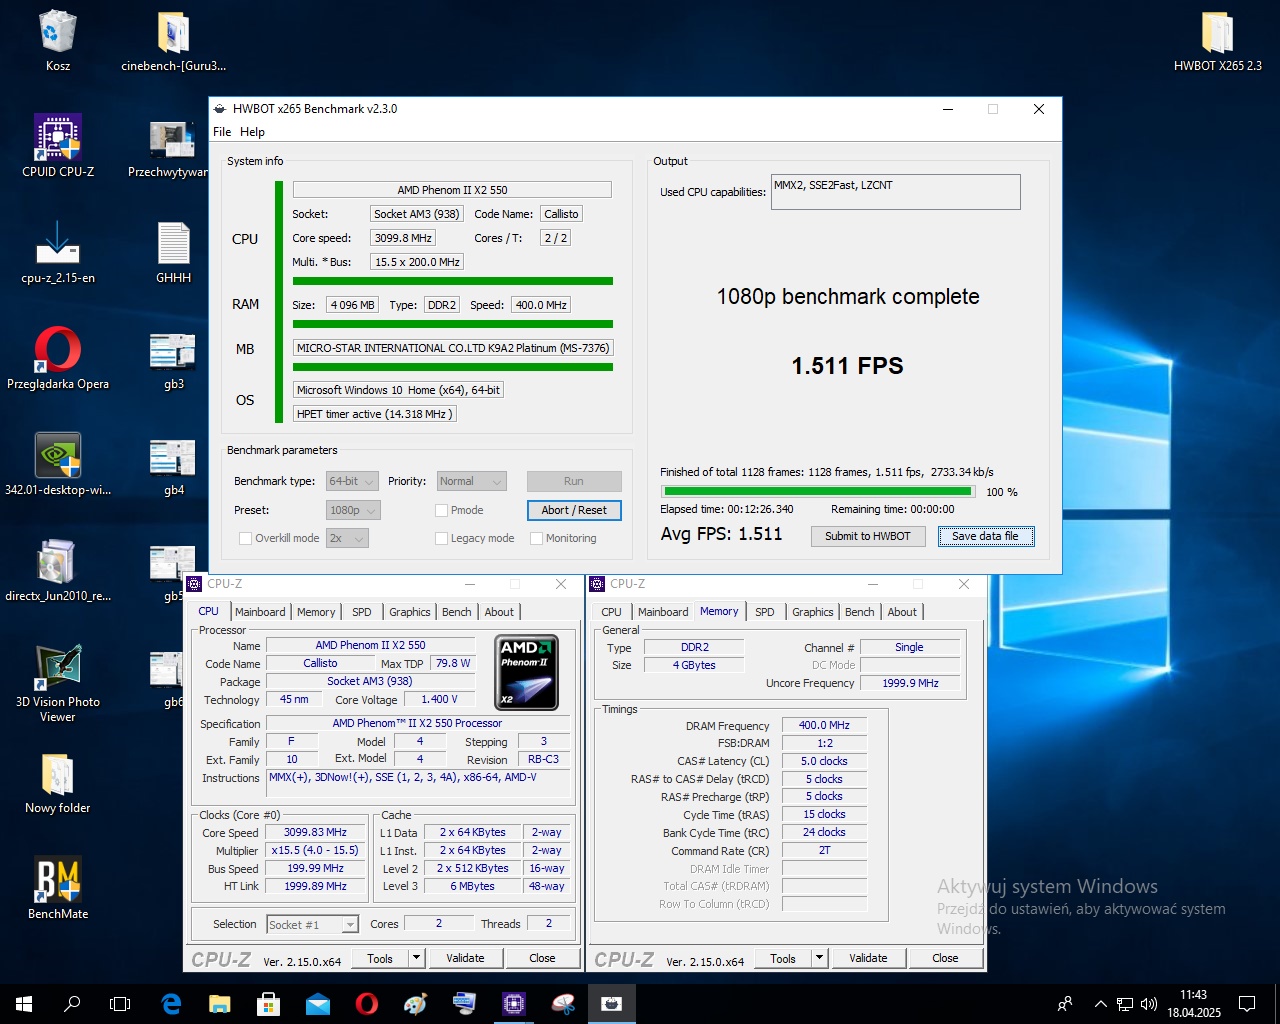Open the taskbar search magnifier
This screenshot has height=1024, width=1280.
72,1003
